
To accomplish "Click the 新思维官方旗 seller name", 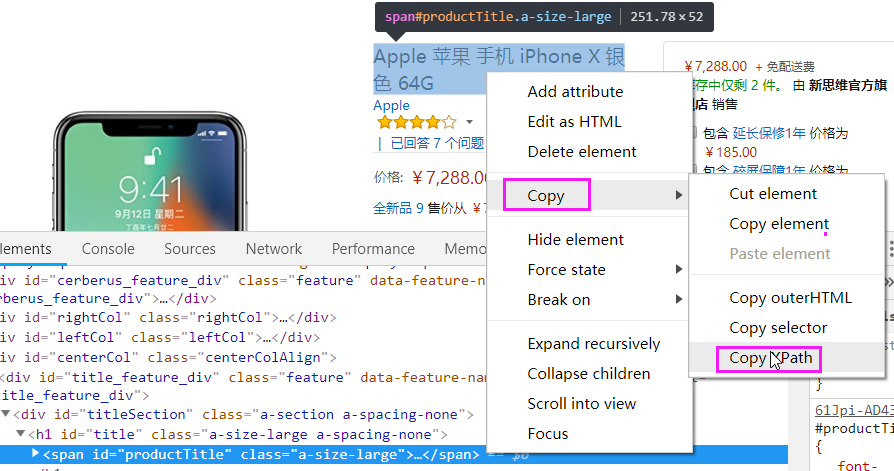I will pos(847,86).
